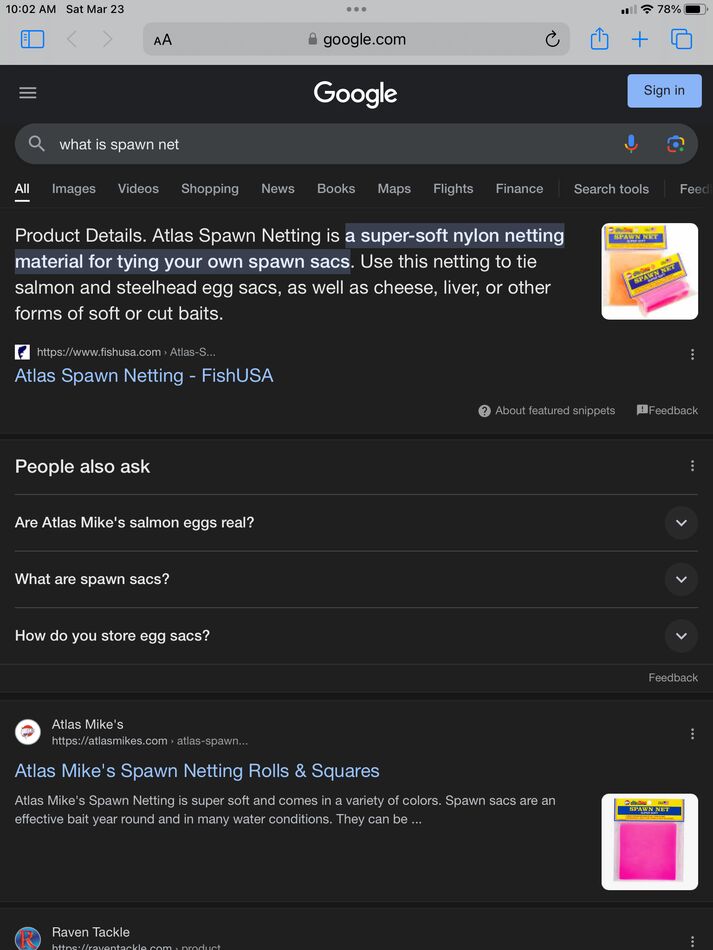The image size is (713, 950).
Task: Click the Sign in button
Action: [x=664, y=90]
